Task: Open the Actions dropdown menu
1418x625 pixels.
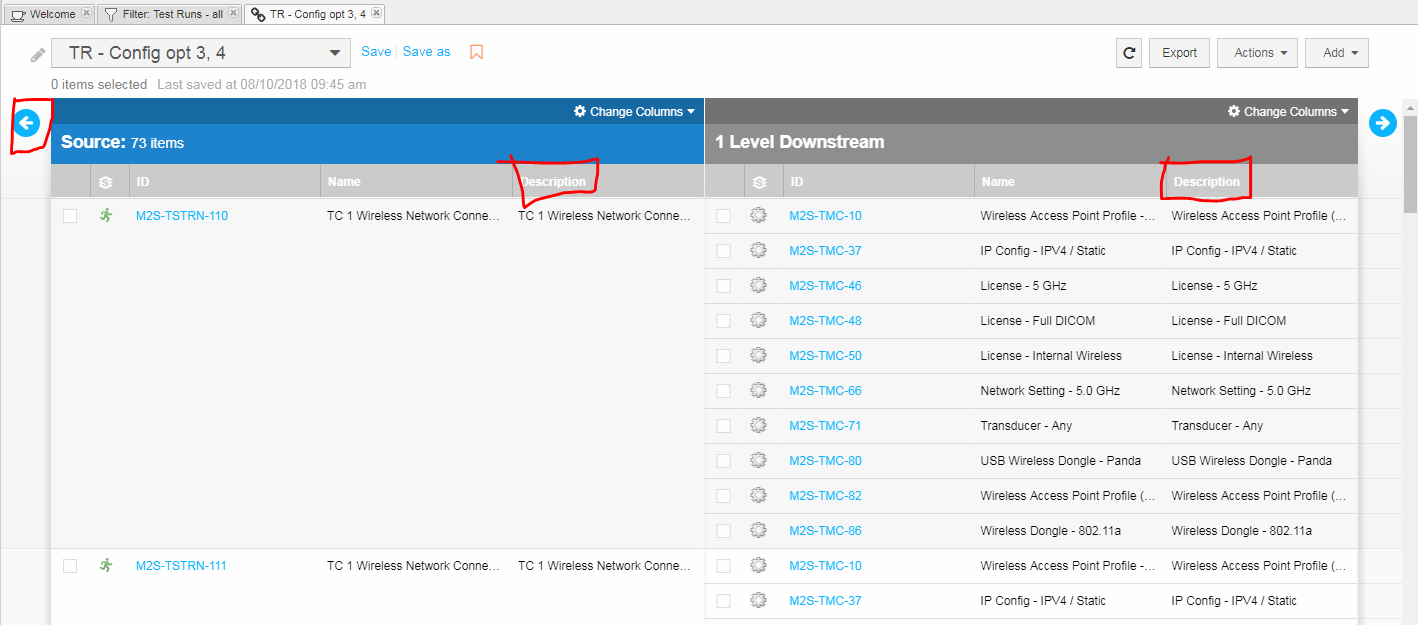Action: tap(1258, 53)
